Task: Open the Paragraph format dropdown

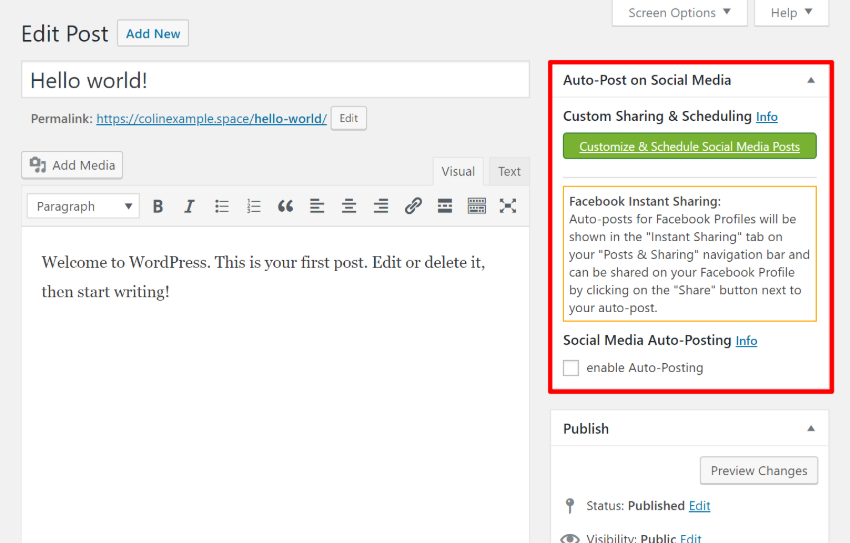Action: point(83,206)
